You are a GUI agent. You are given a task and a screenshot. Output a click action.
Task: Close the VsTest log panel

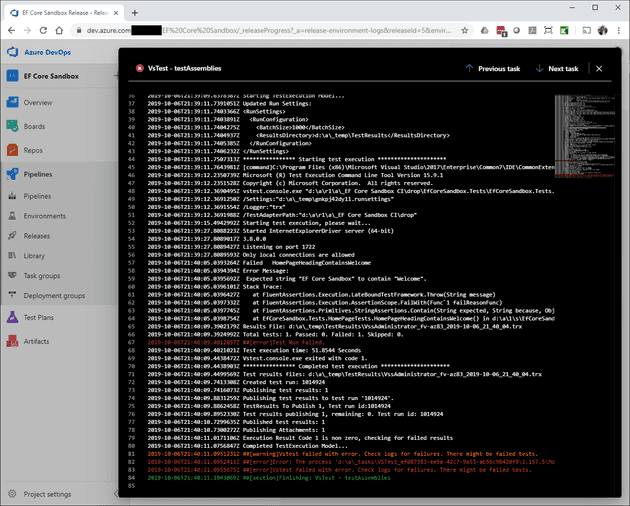[599, 69]
